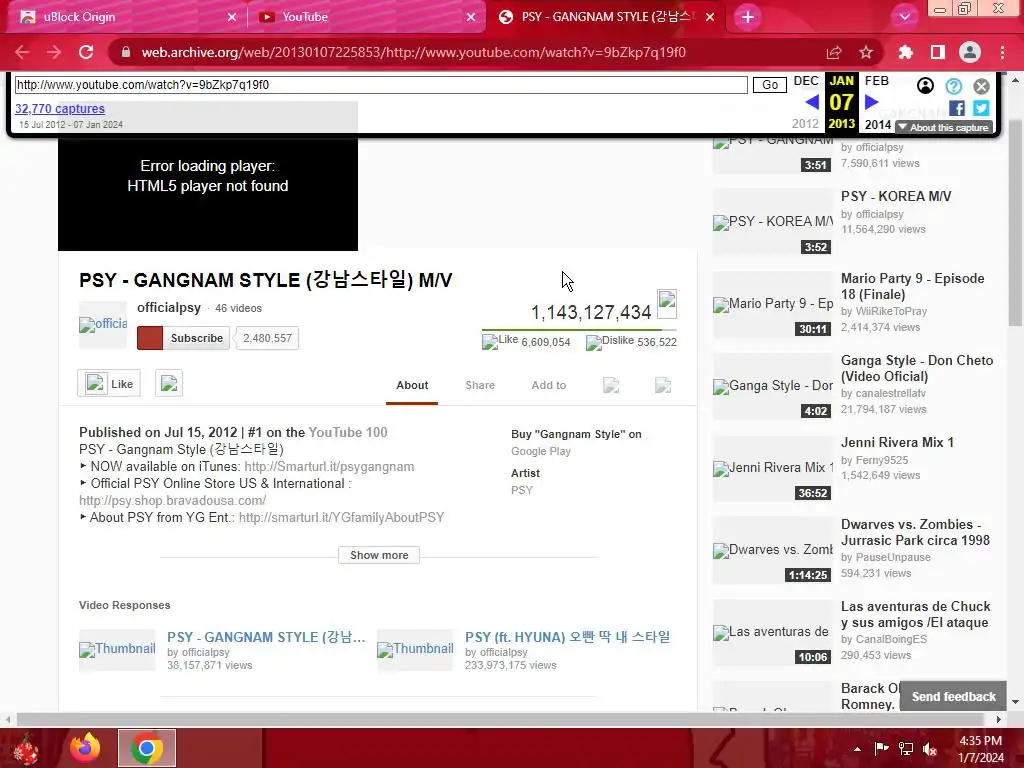1024x768 pixels.
Task: Go to previous capture with blue left arrow
Action: (x=812, y=103)
